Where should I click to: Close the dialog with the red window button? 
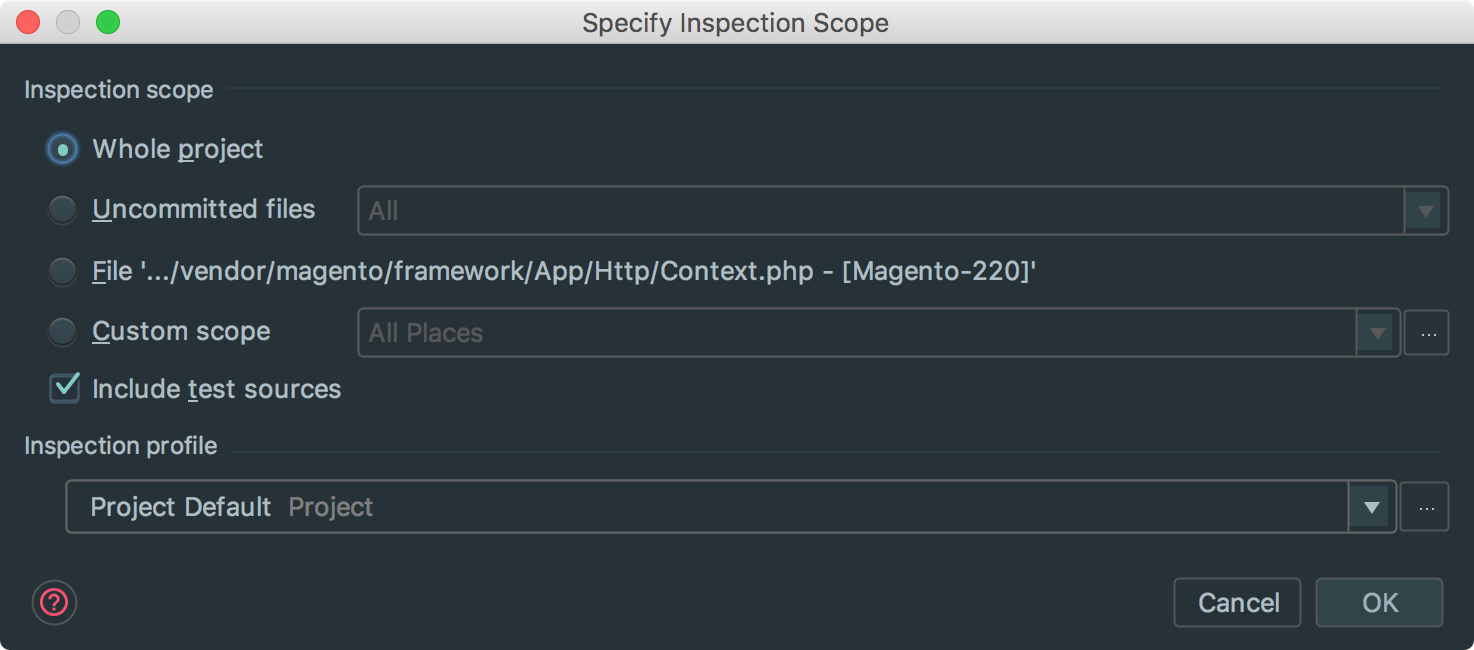coord(28,22)
